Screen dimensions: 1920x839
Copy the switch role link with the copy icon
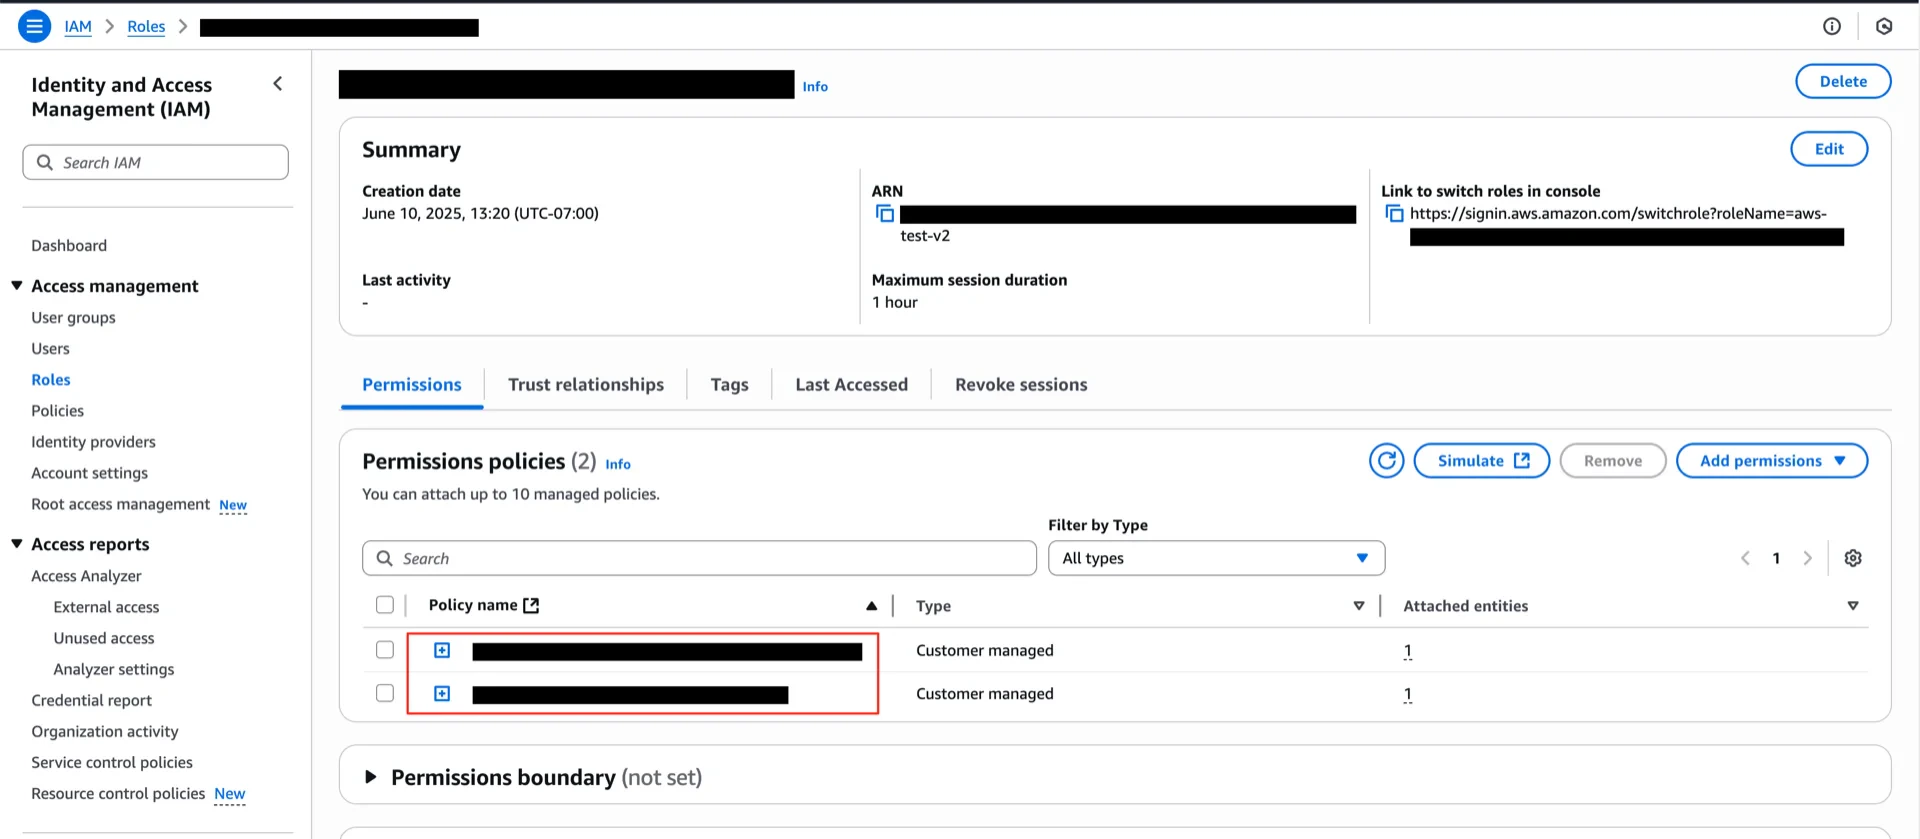click(x=1394, y=213)
